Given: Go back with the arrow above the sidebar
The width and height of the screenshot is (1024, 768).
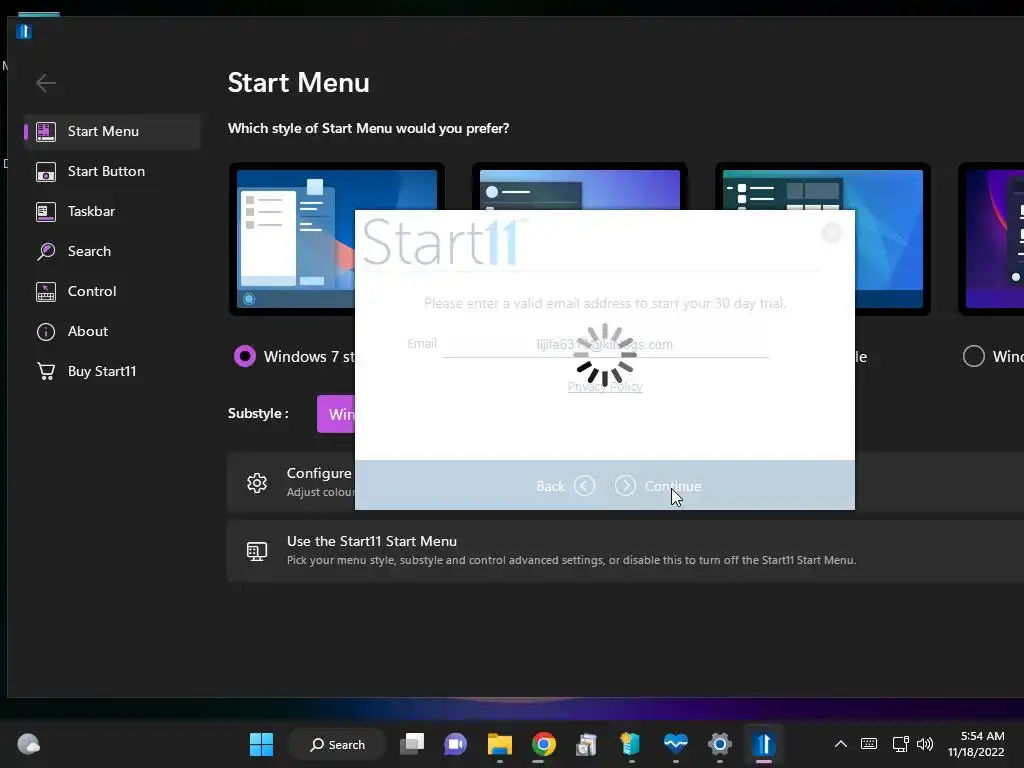Looking at the screenshot, I should (x=46, y=83).
